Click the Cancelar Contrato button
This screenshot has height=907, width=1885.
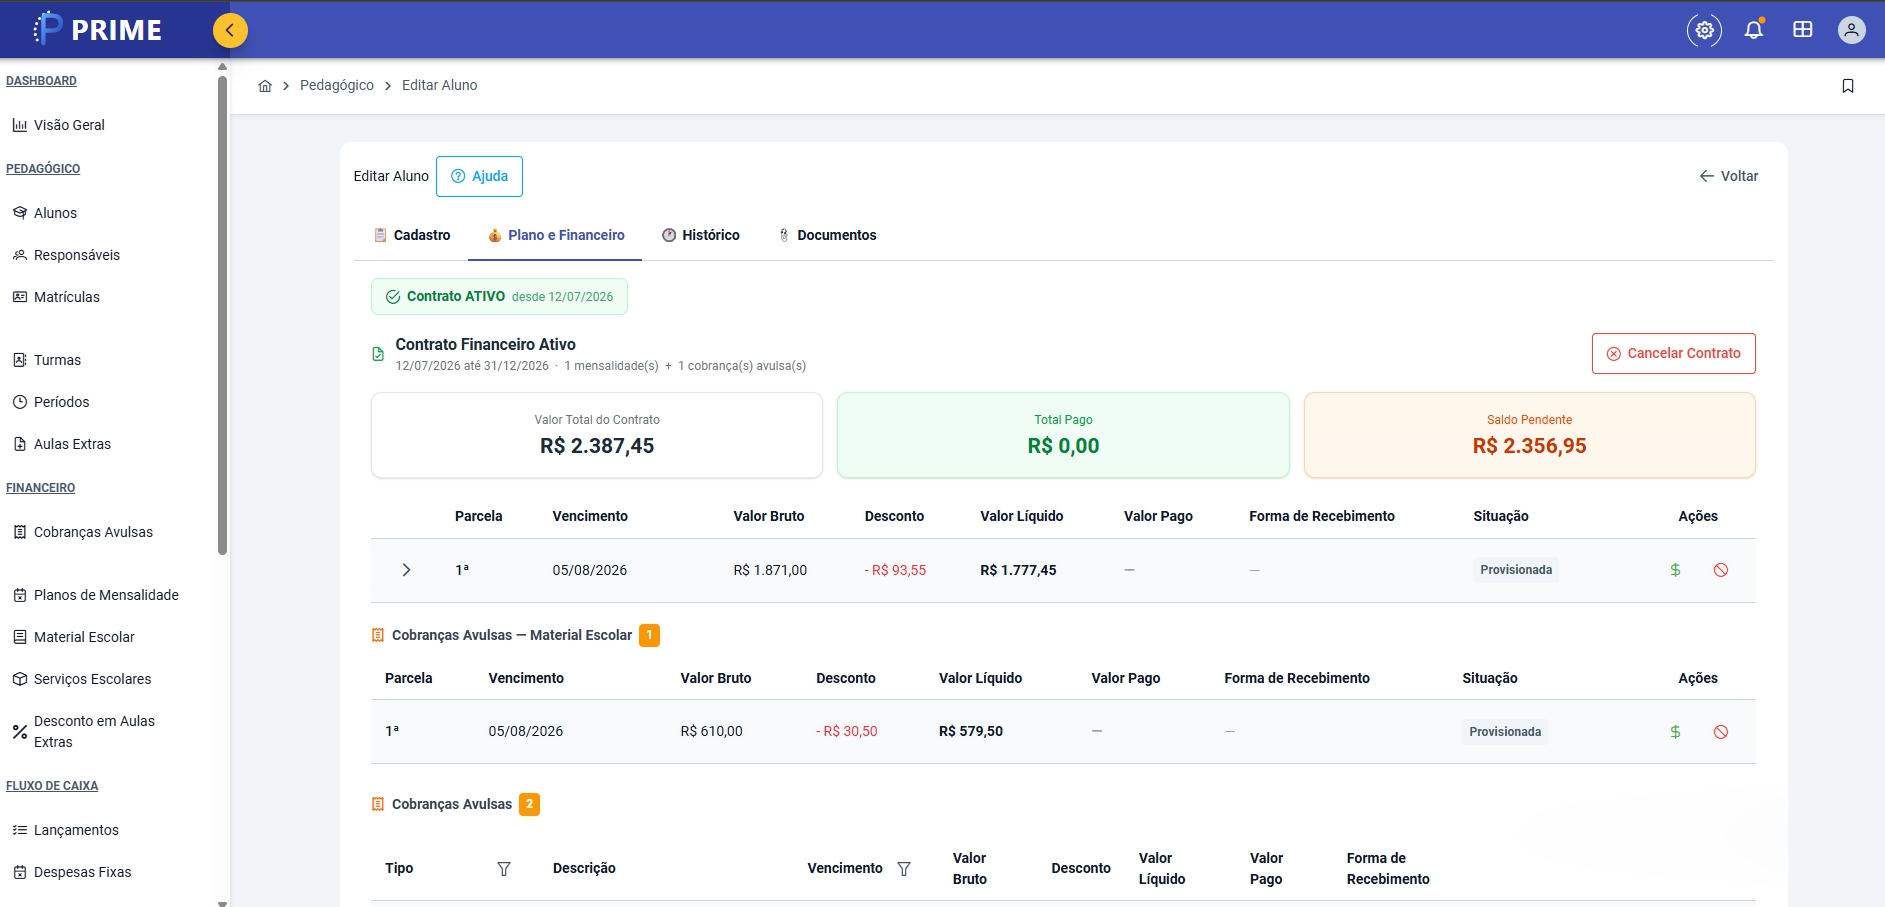click(1673, 353)
